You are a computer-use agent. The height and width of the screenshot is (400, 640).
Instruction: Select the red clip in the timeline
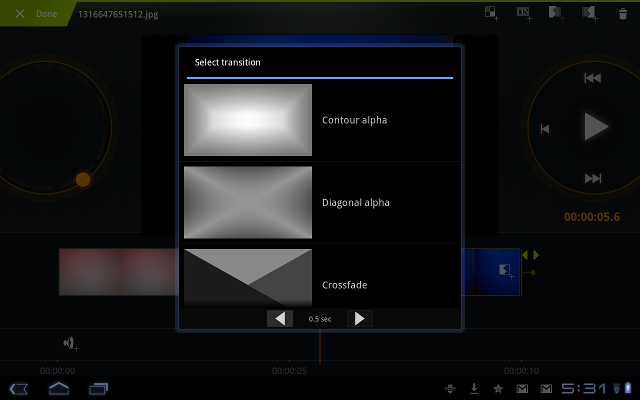(119, 272)
